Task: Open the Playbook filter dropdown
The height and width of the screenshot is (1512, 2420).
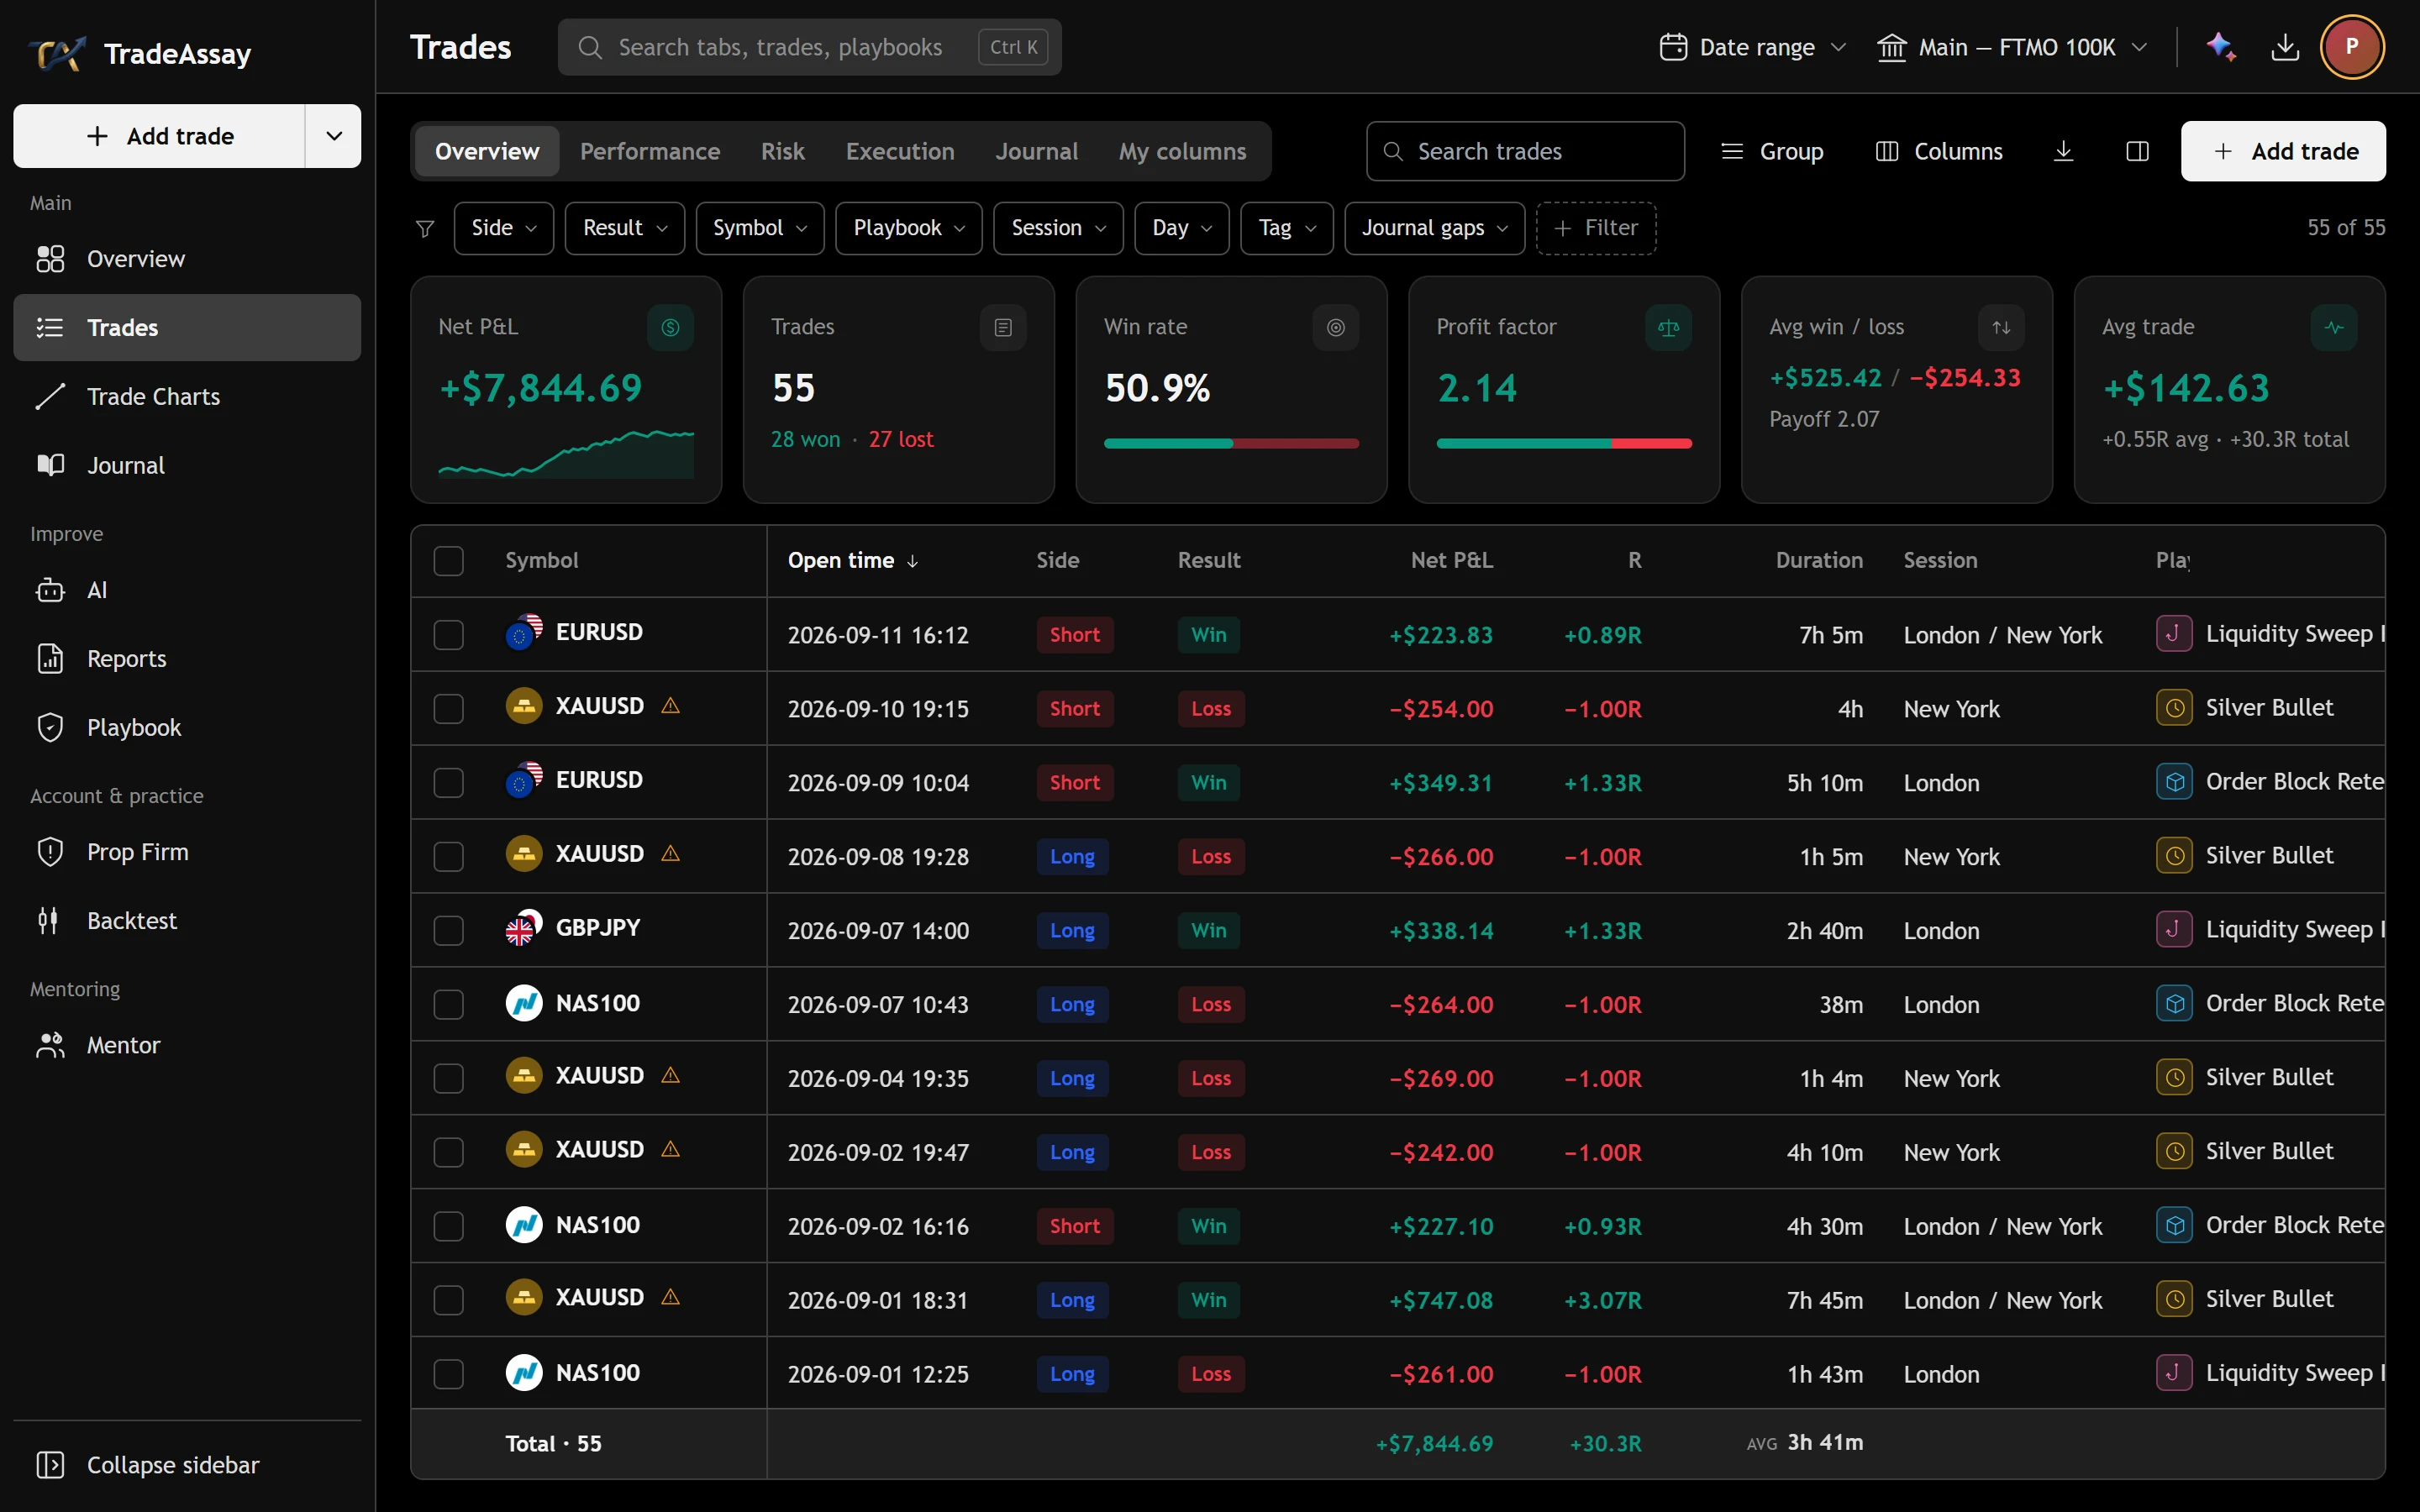Action: [x=909, y=228]
